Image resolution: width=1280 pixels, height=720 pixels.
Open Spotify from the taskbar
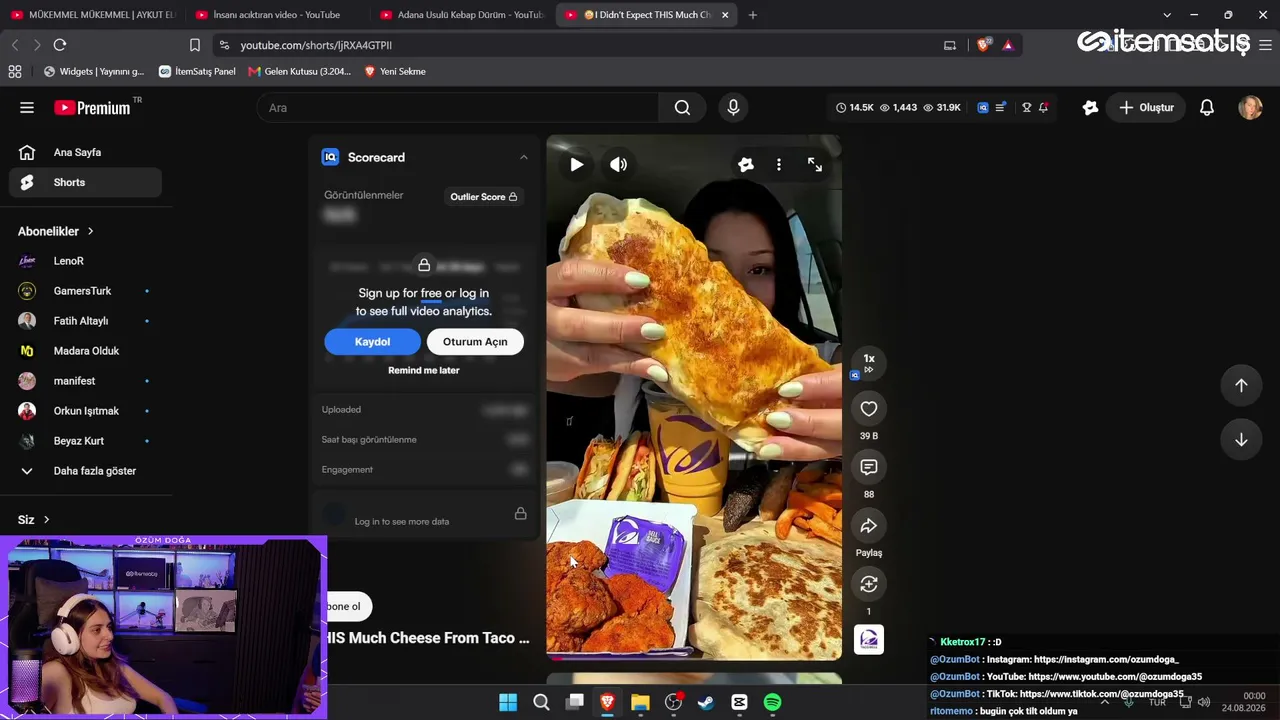tap(772, 702)
